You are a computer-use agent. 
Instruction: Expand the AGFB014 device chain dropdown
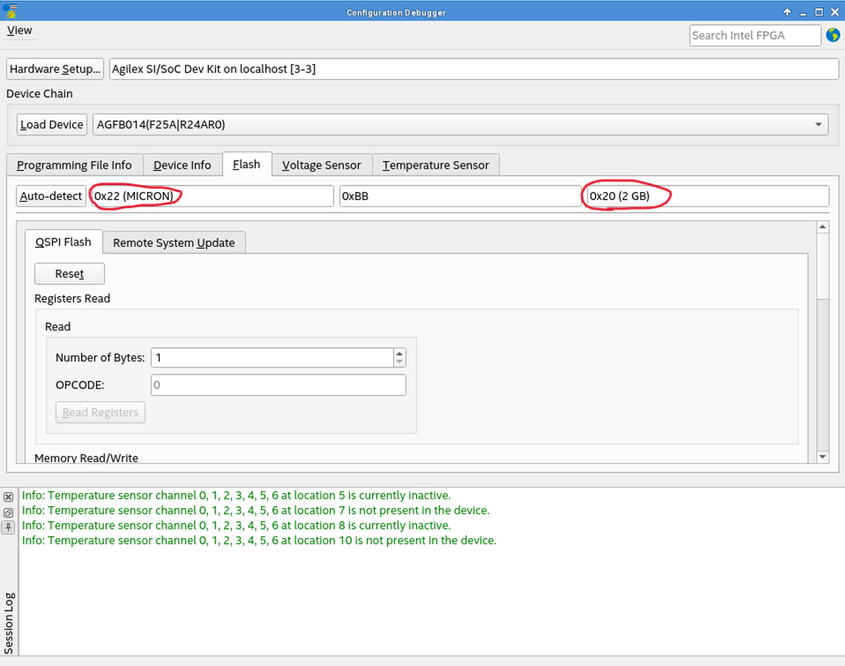[x=460, y=124]
